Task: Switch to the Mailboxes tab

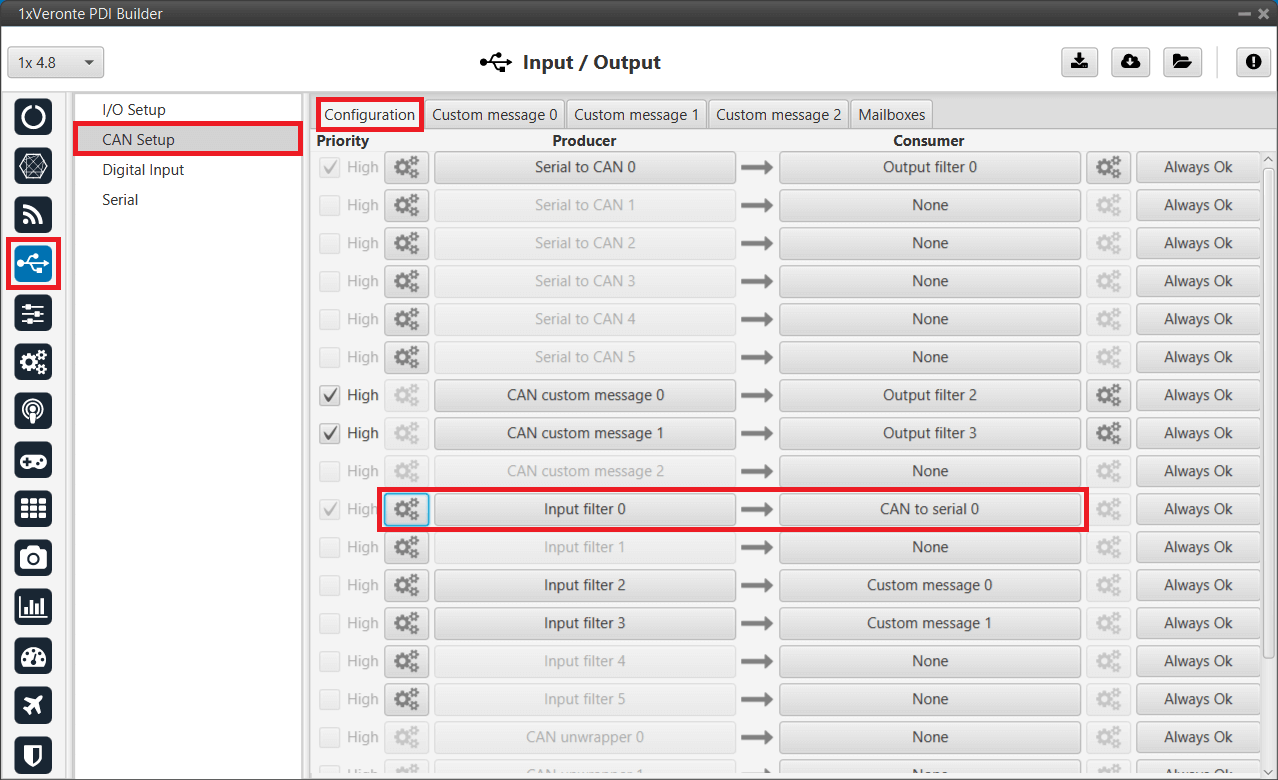Action: [x=892, y=114]
